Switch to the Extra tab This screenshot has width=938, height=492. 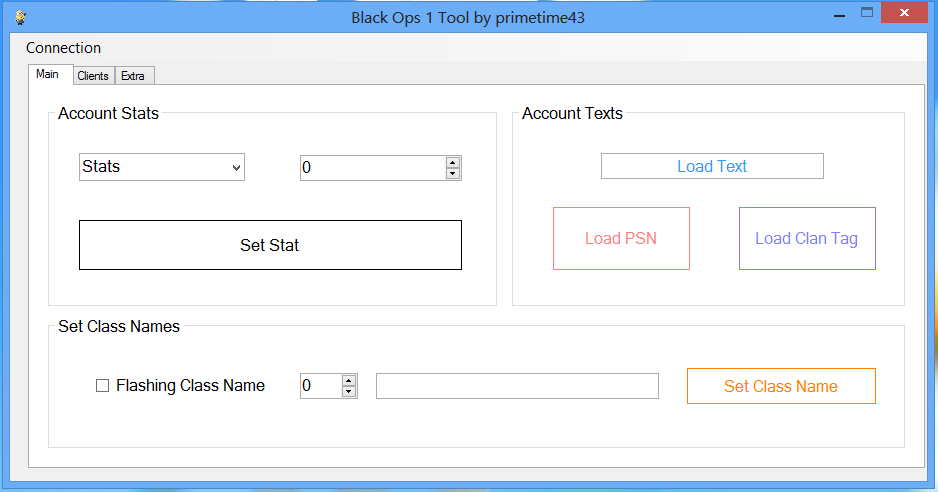click(x=133, y=75)
